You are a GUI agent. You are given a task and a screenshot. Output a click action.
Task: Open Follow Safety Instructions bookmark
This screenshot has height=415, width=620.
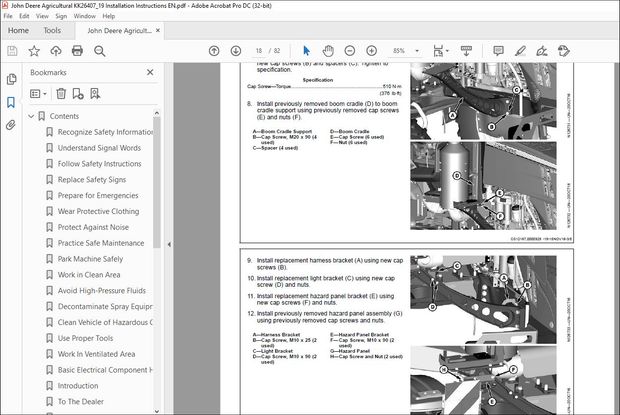(99, 164)
